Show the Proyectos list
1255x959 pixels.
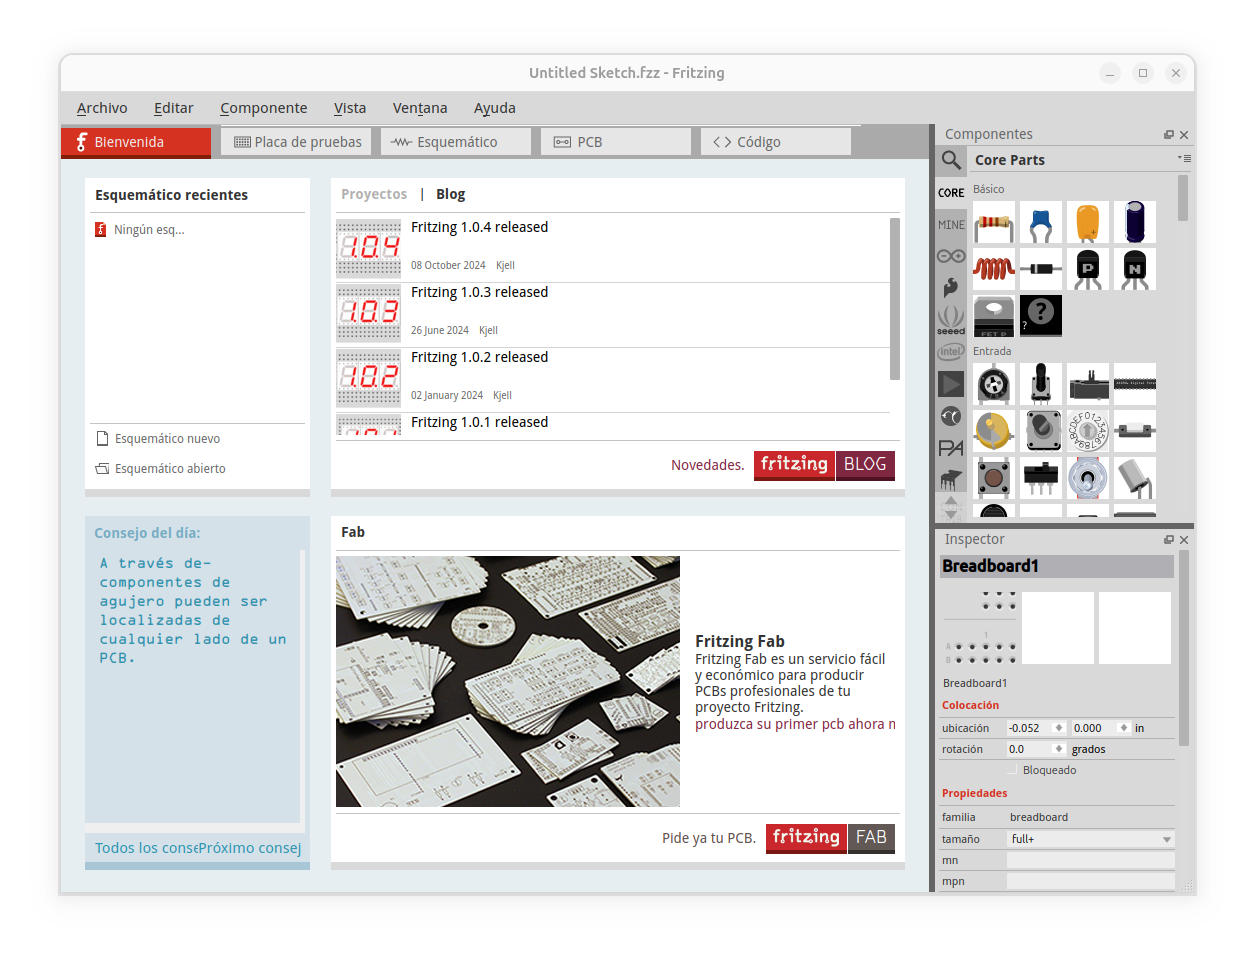click(x=374, y=194)
